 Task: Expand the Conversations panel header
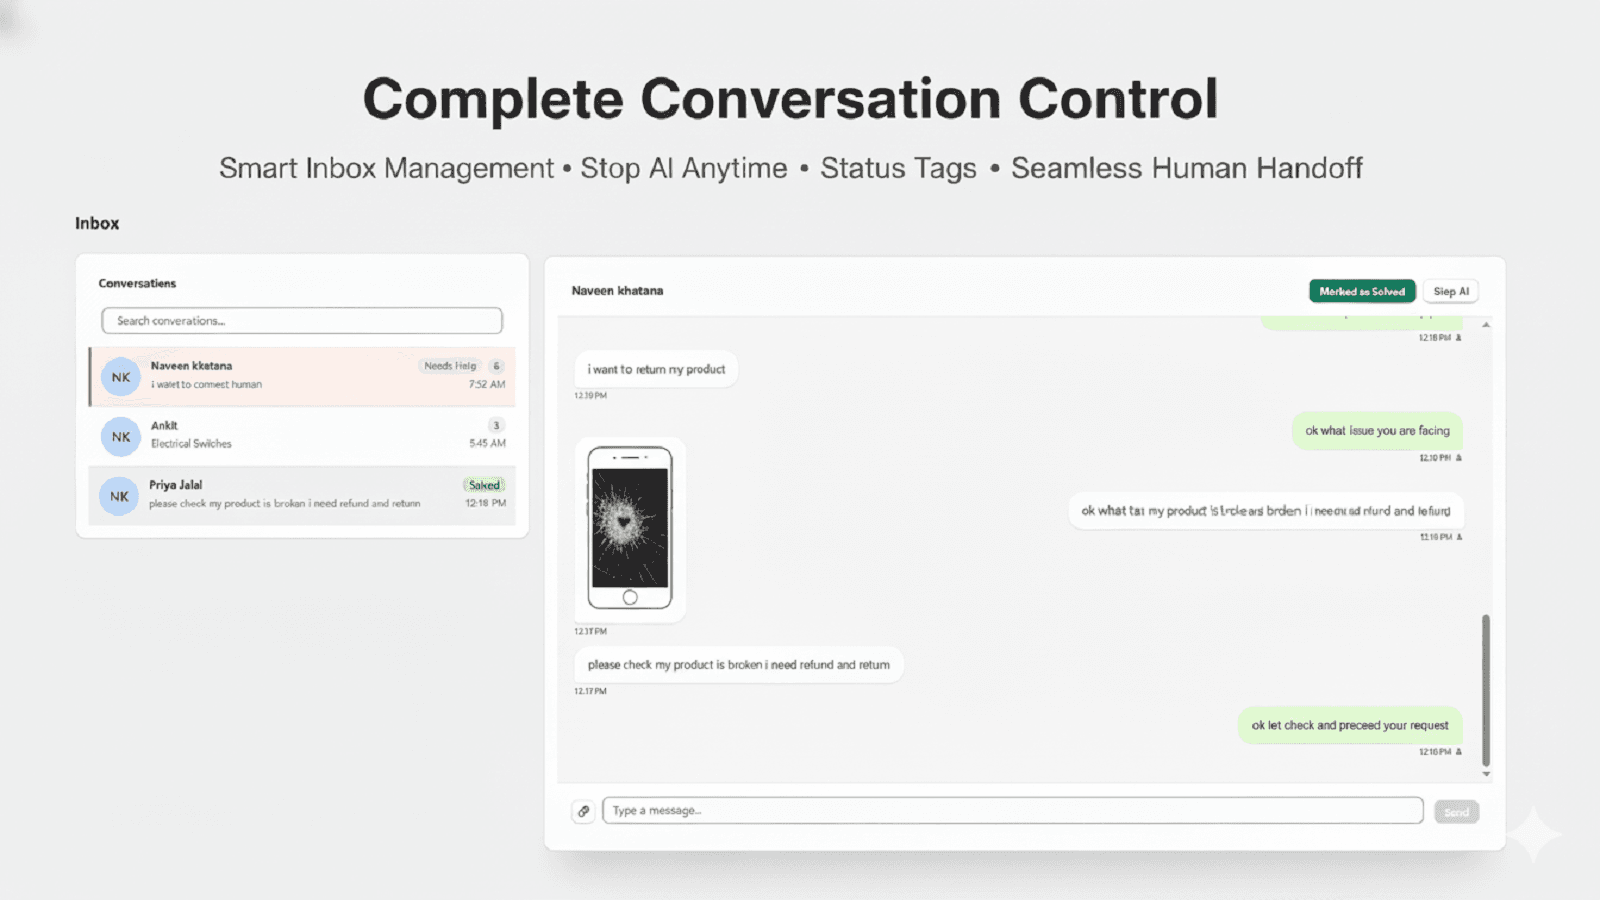coord(137,283)
